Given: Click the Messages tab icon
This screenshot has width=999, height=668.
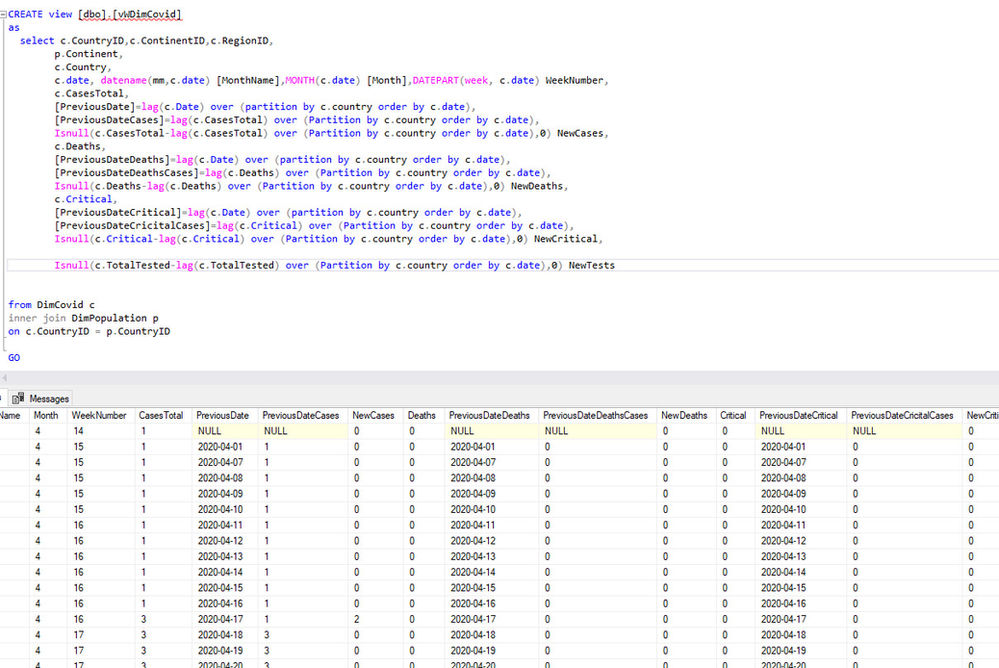Looking at the screenshot, I should pos(18,398).
